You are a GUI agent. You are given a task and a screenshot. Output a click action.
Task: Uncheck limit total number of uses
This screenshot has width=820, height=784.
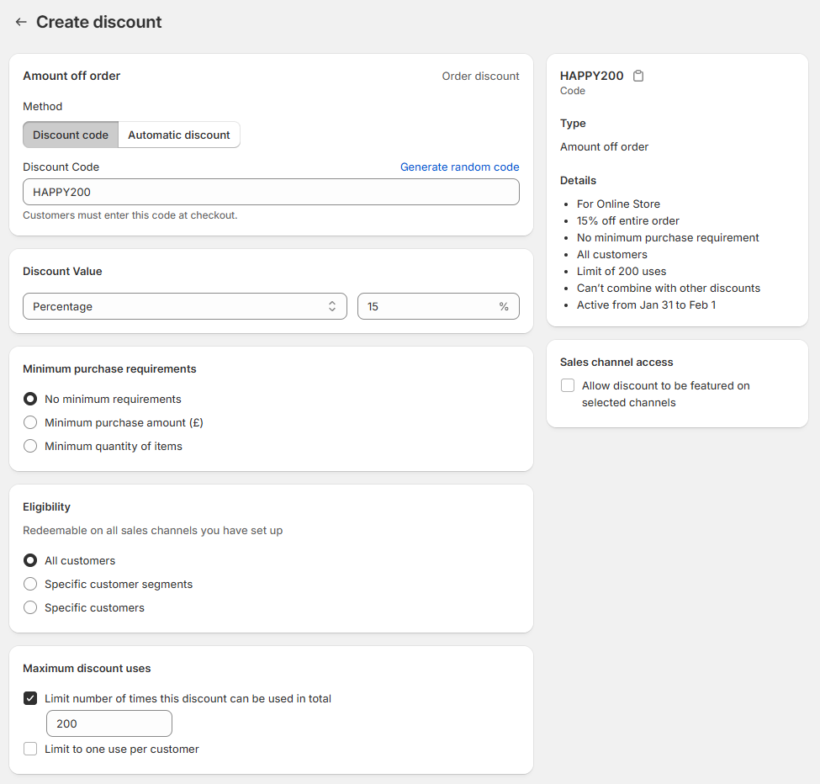pyautogui.click(x=30, y=699)
